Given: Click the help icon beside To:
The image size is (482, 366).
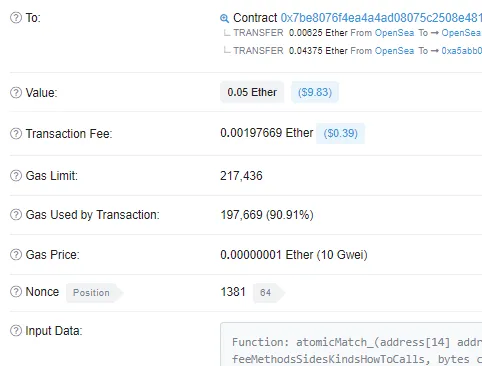Looking at the screenshot, I should tap(16, 18).
